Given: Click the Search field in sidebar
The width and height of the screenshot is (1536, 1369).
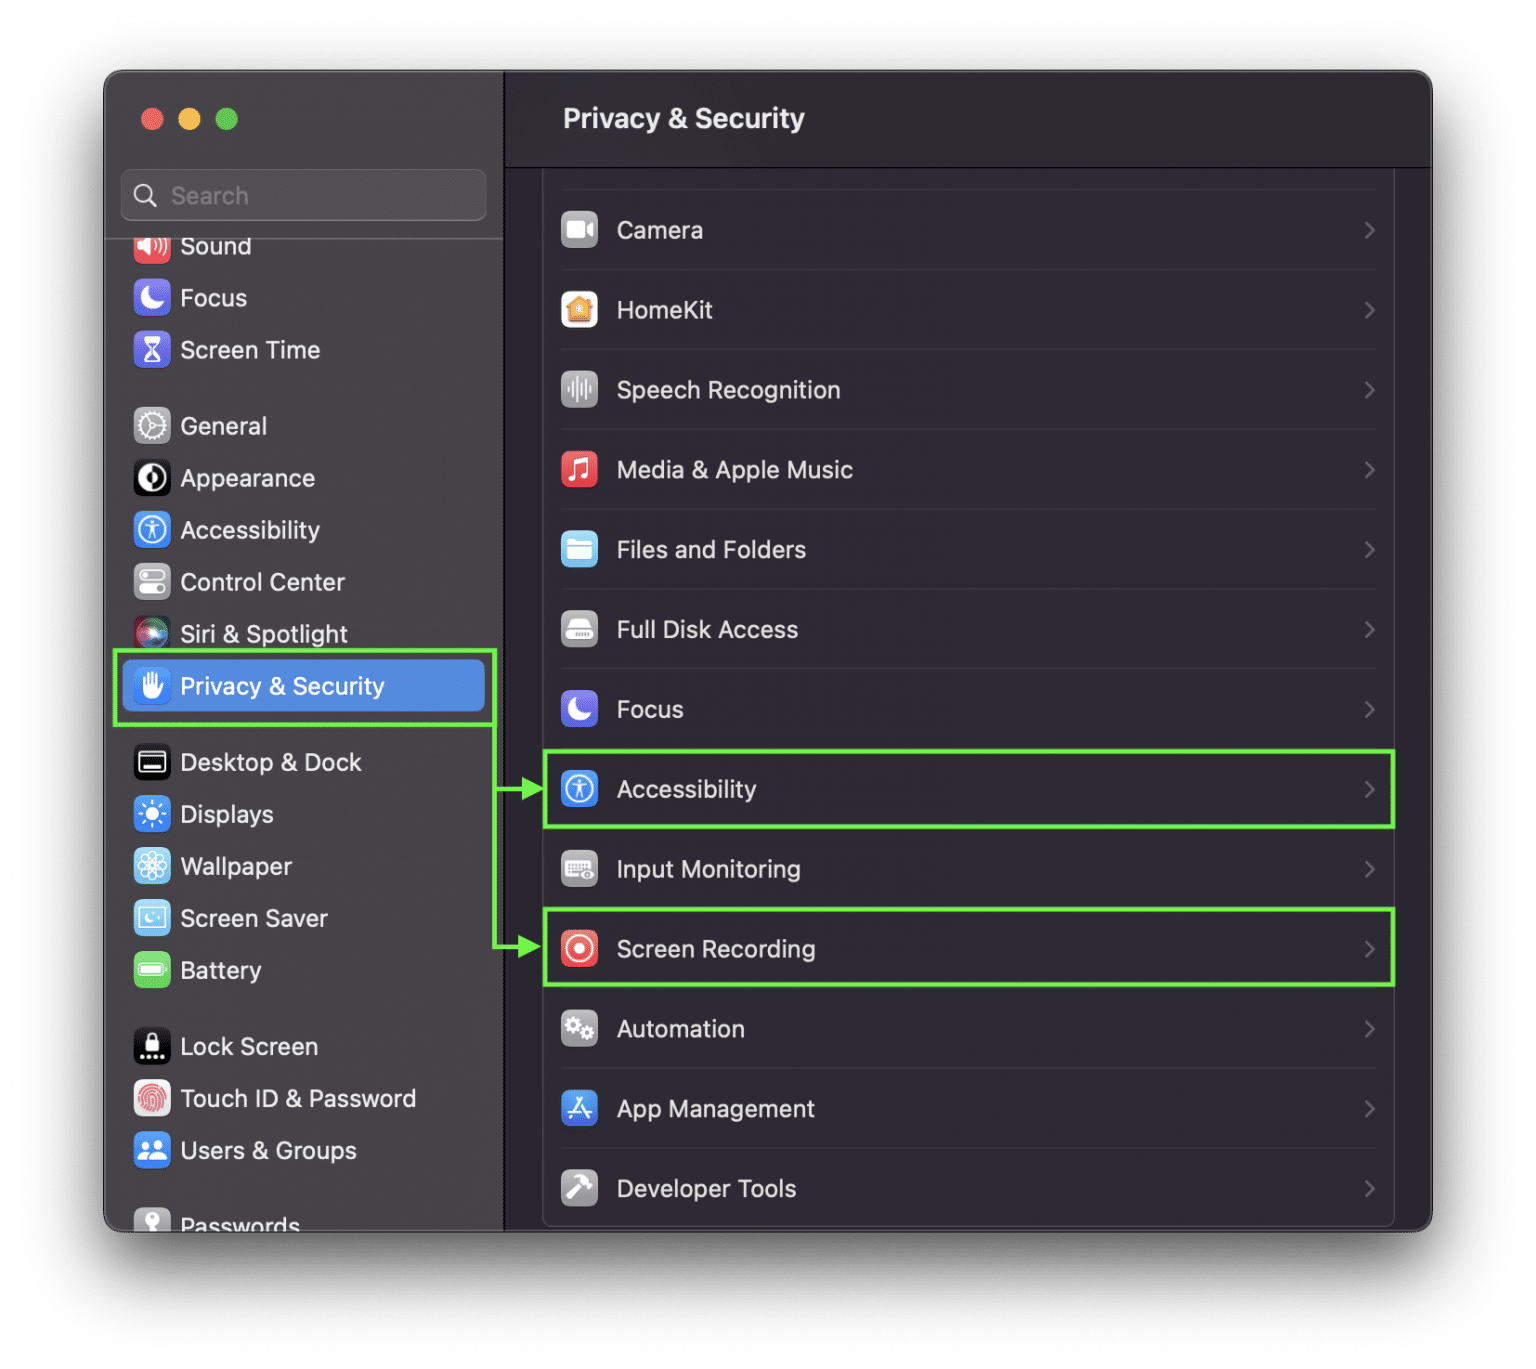Looking at the screenshot, I should tap(303, 195).
